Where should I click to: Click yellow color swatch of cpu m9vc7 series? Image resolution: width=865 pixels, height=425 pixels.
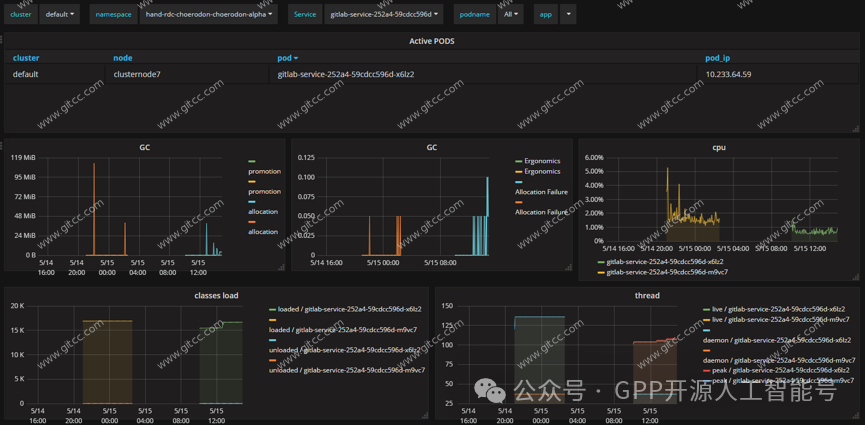[x=601, y=272]
